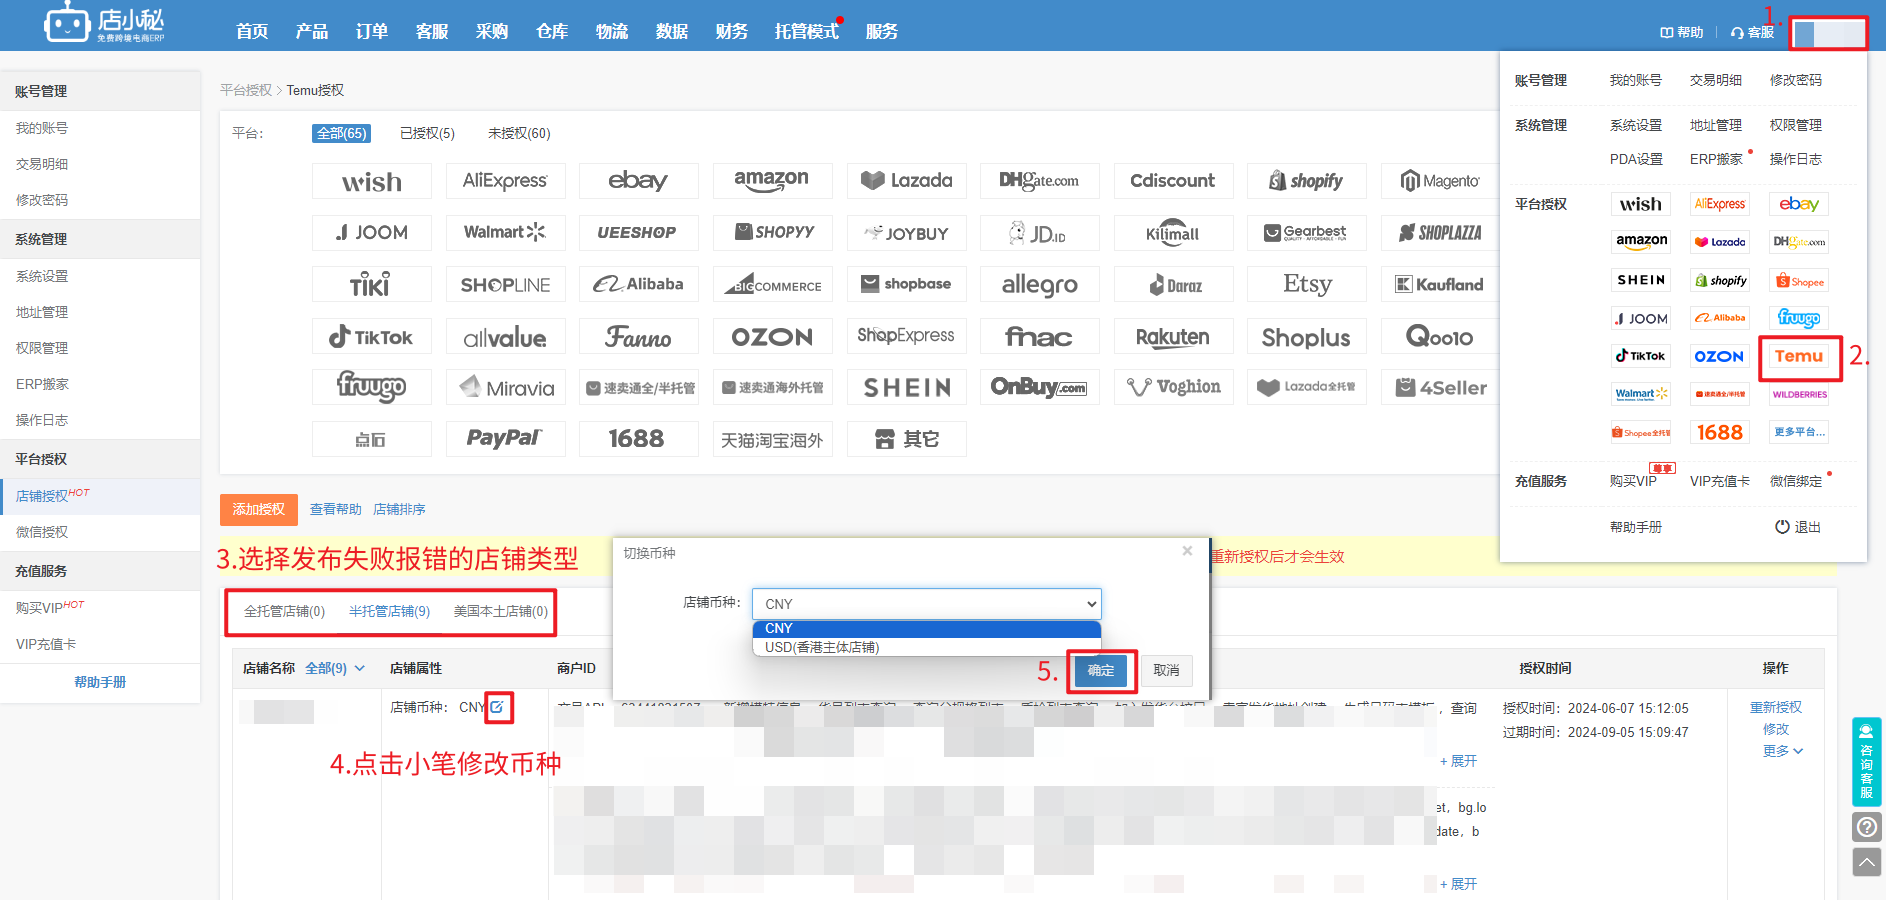This screenshot has height=900, width=1886.
Task: Open the PayPal platform tile
Action: (x=505, y=438)
